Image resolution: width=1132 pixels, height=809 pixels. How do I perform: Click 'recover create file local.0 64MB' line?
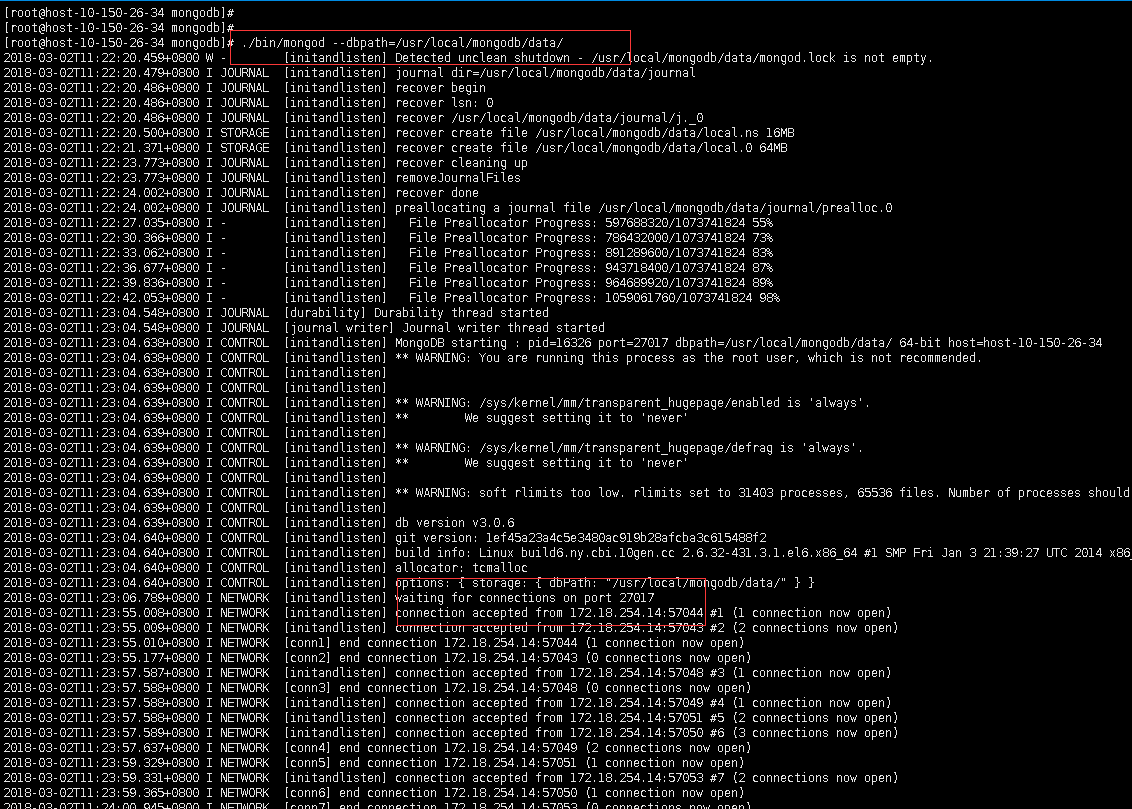coord(395,148)
